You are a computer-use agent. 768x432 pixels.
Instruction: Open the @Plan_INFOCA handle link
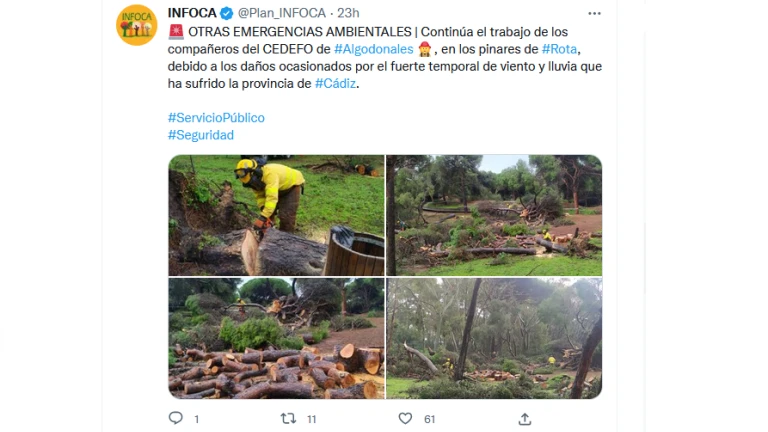click(282, 13)
